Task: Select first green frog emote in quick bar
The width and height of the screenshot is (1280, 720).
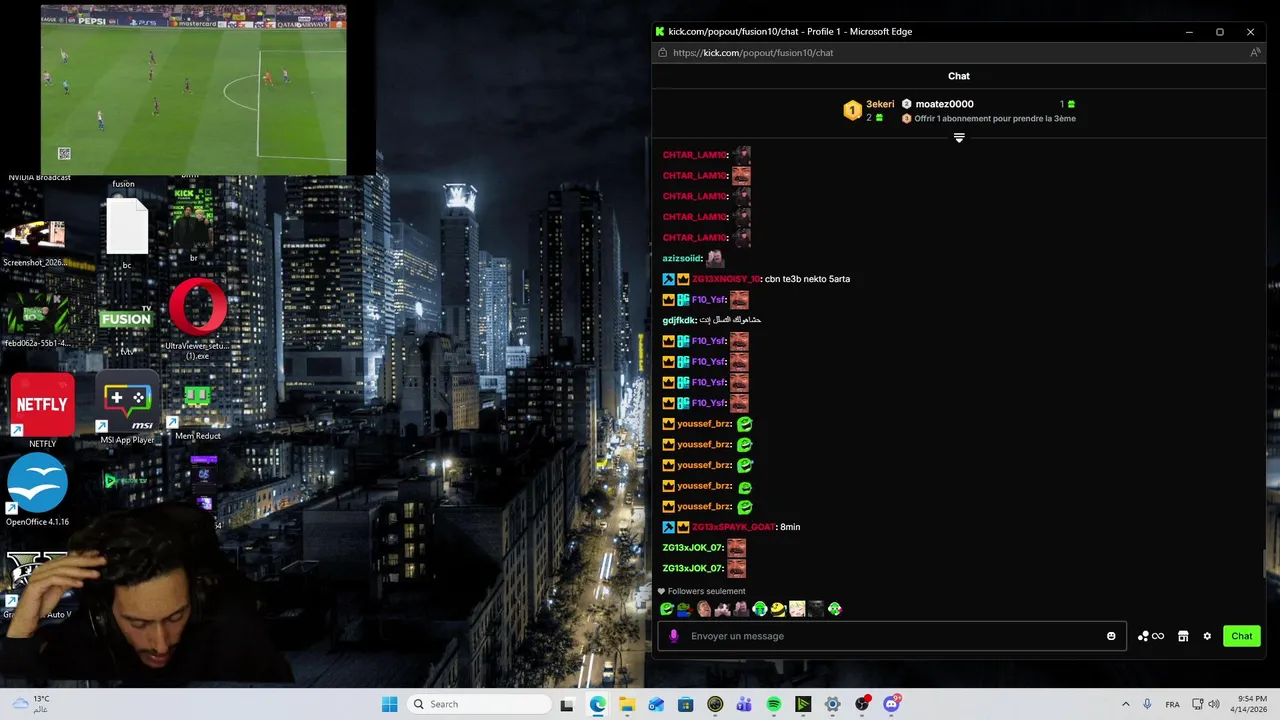Action: pos(667,609)
